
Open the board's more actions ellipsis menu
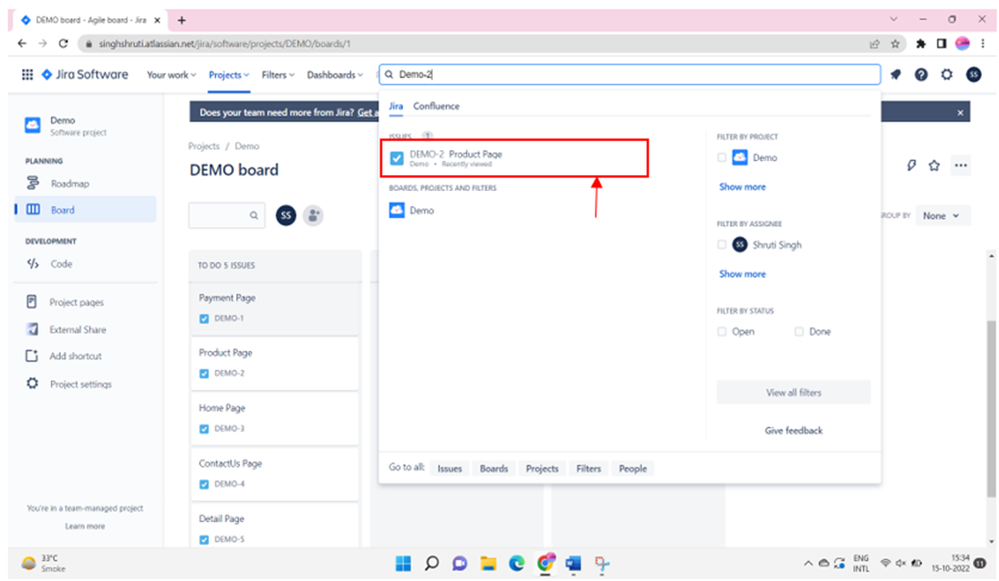click(x=962, y=166)
